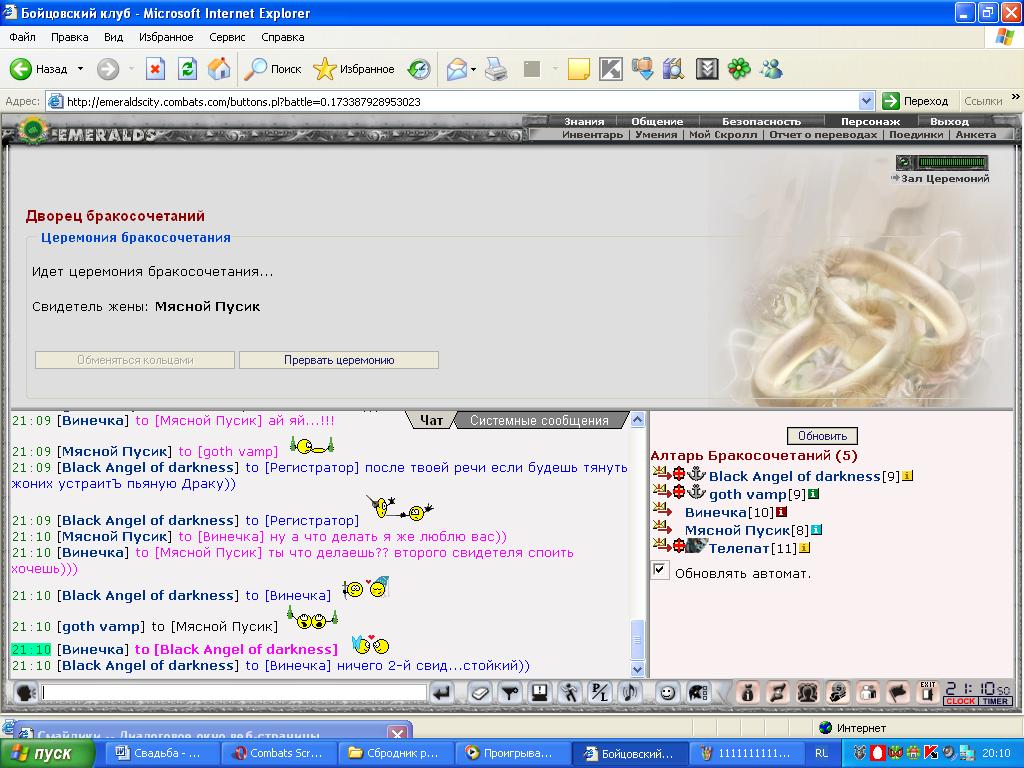The image size is (1024, 768).
Task: Open the Отчет о переводах link
Action: [823, 135]
